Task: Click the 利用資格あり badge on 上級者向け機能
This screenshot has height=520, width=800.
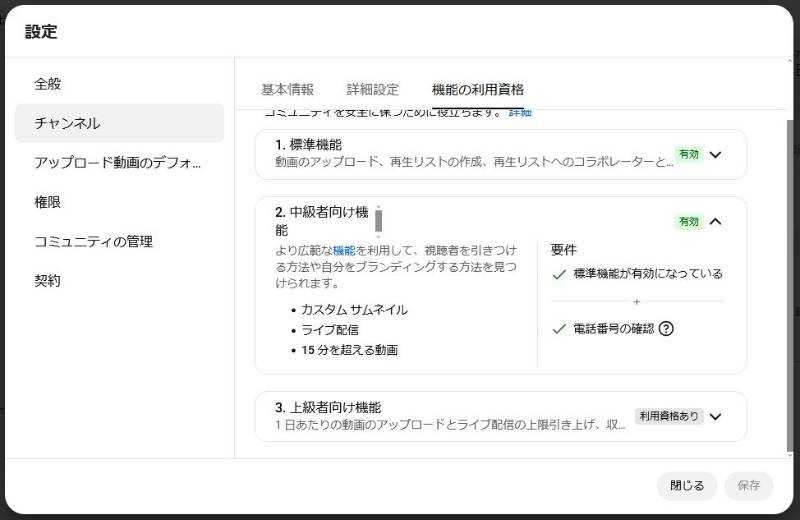Action: (669, 416)
